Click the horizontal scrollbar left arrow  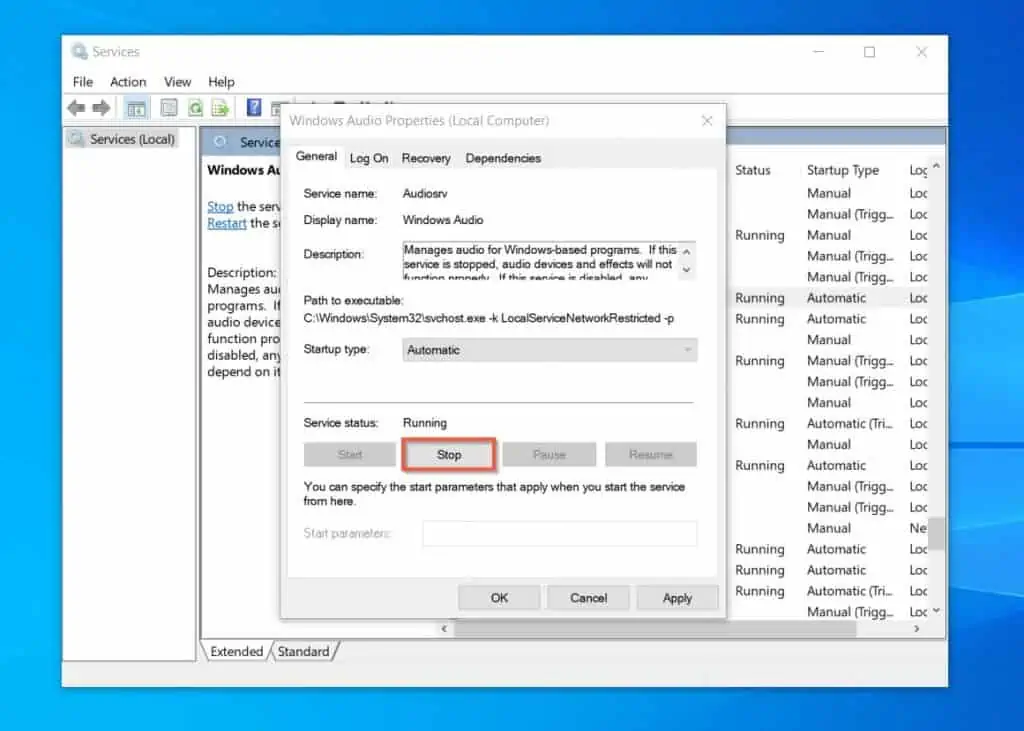click(x=444, y=628)
